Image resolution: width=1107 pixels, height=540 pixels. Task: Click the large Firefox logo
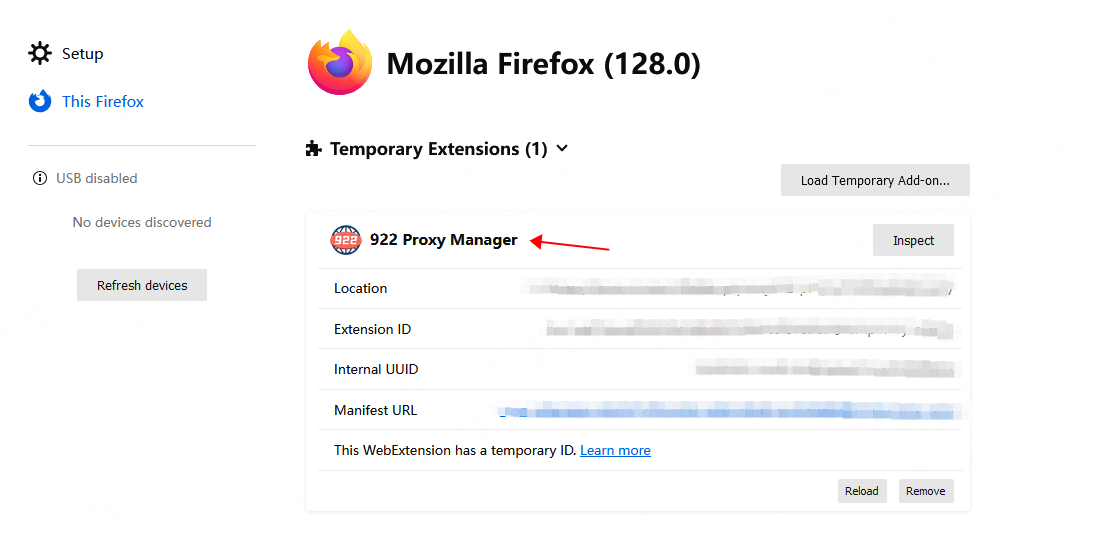click(340, 63)
